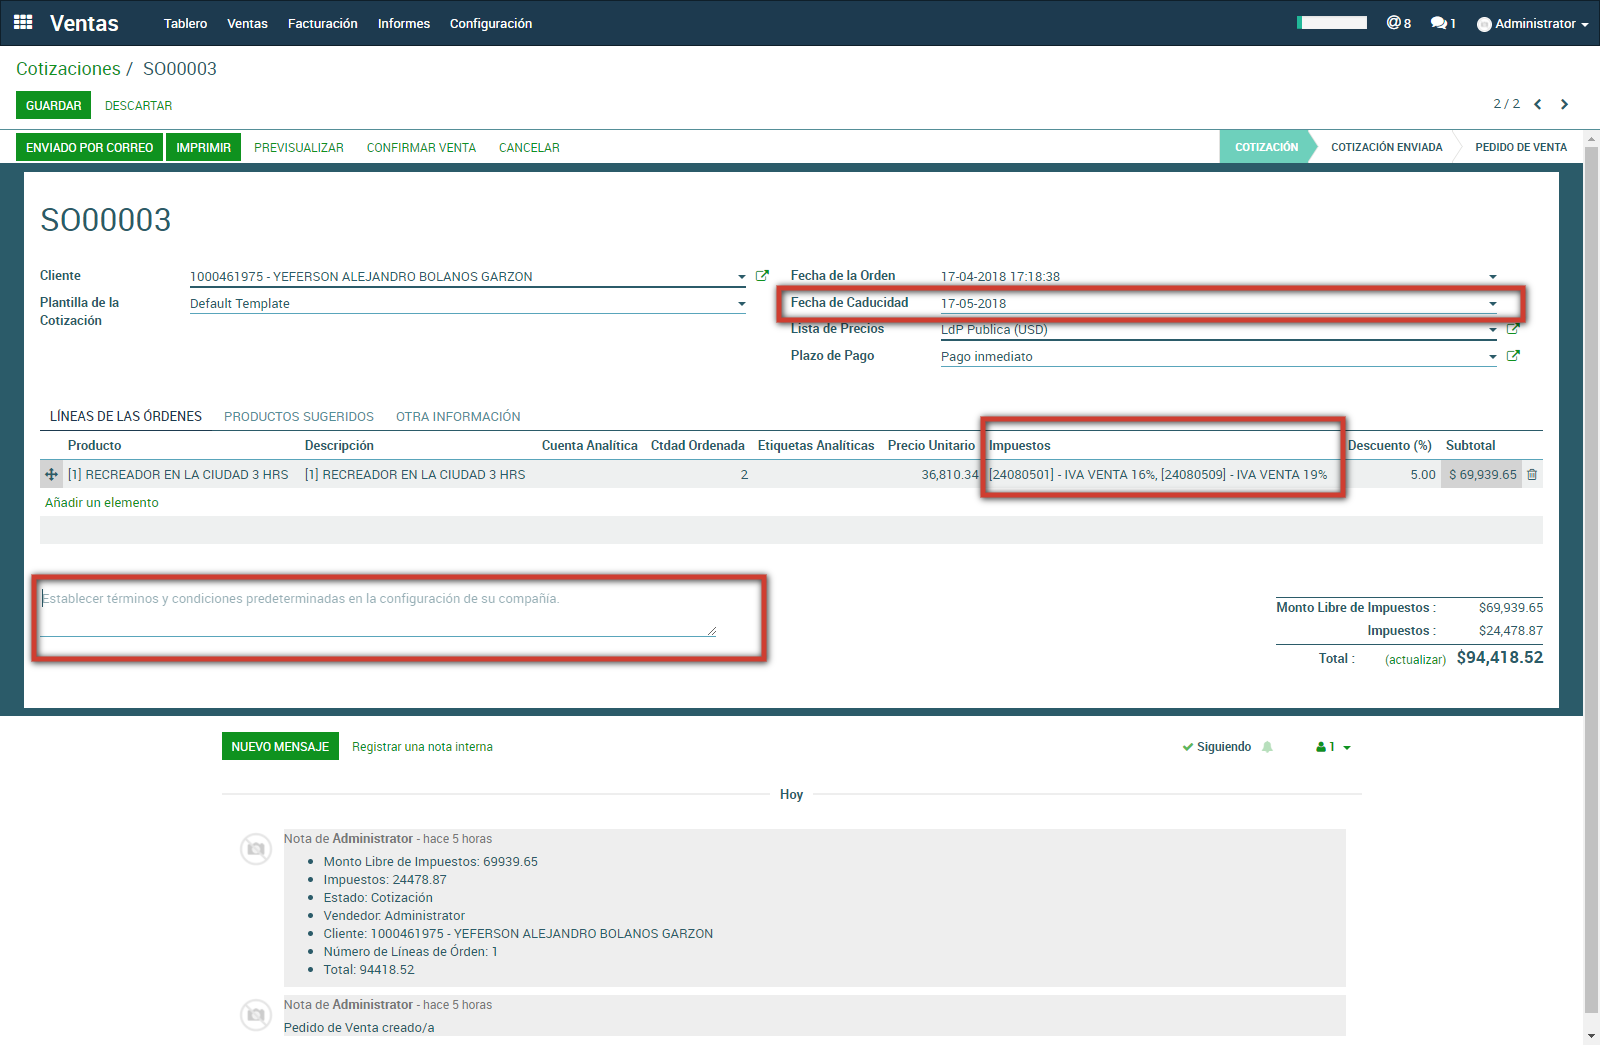Image resolution: width=1600 pixels, height=1045 pixels.
Task: Open the Administrator user menu
Action: point(1532,24)
